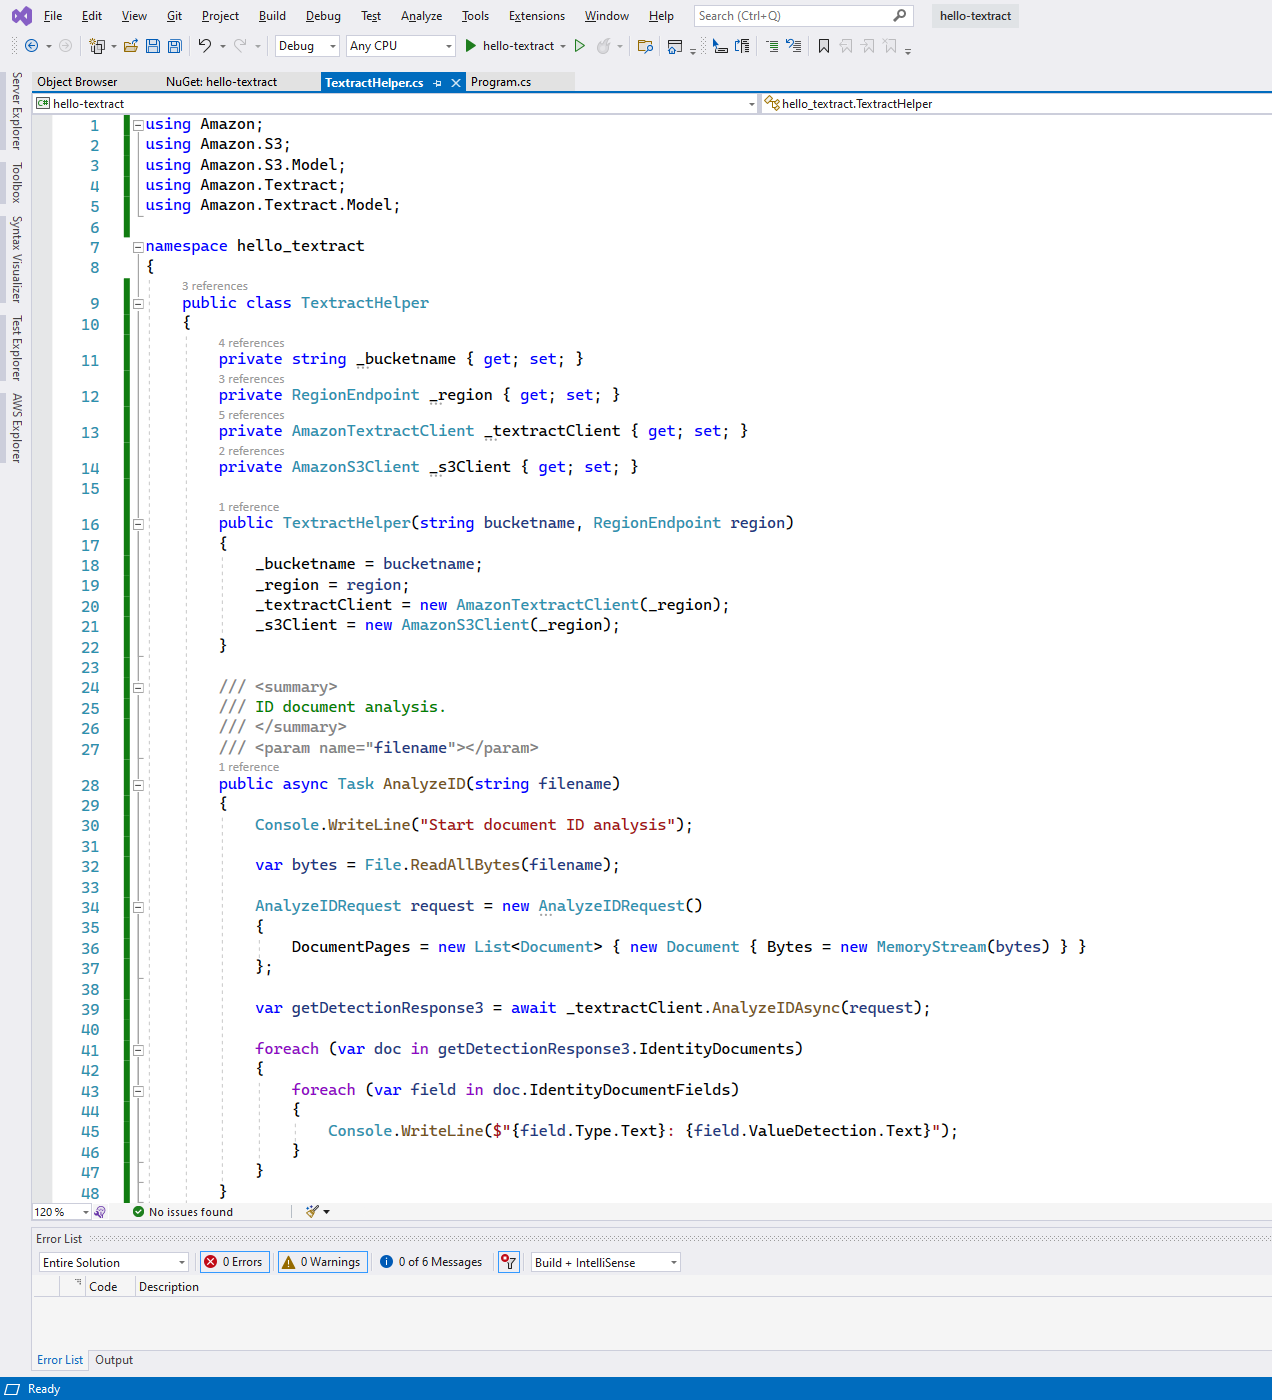Open the code cleanup options dropdown arrow

click(x=326, y=1211)
